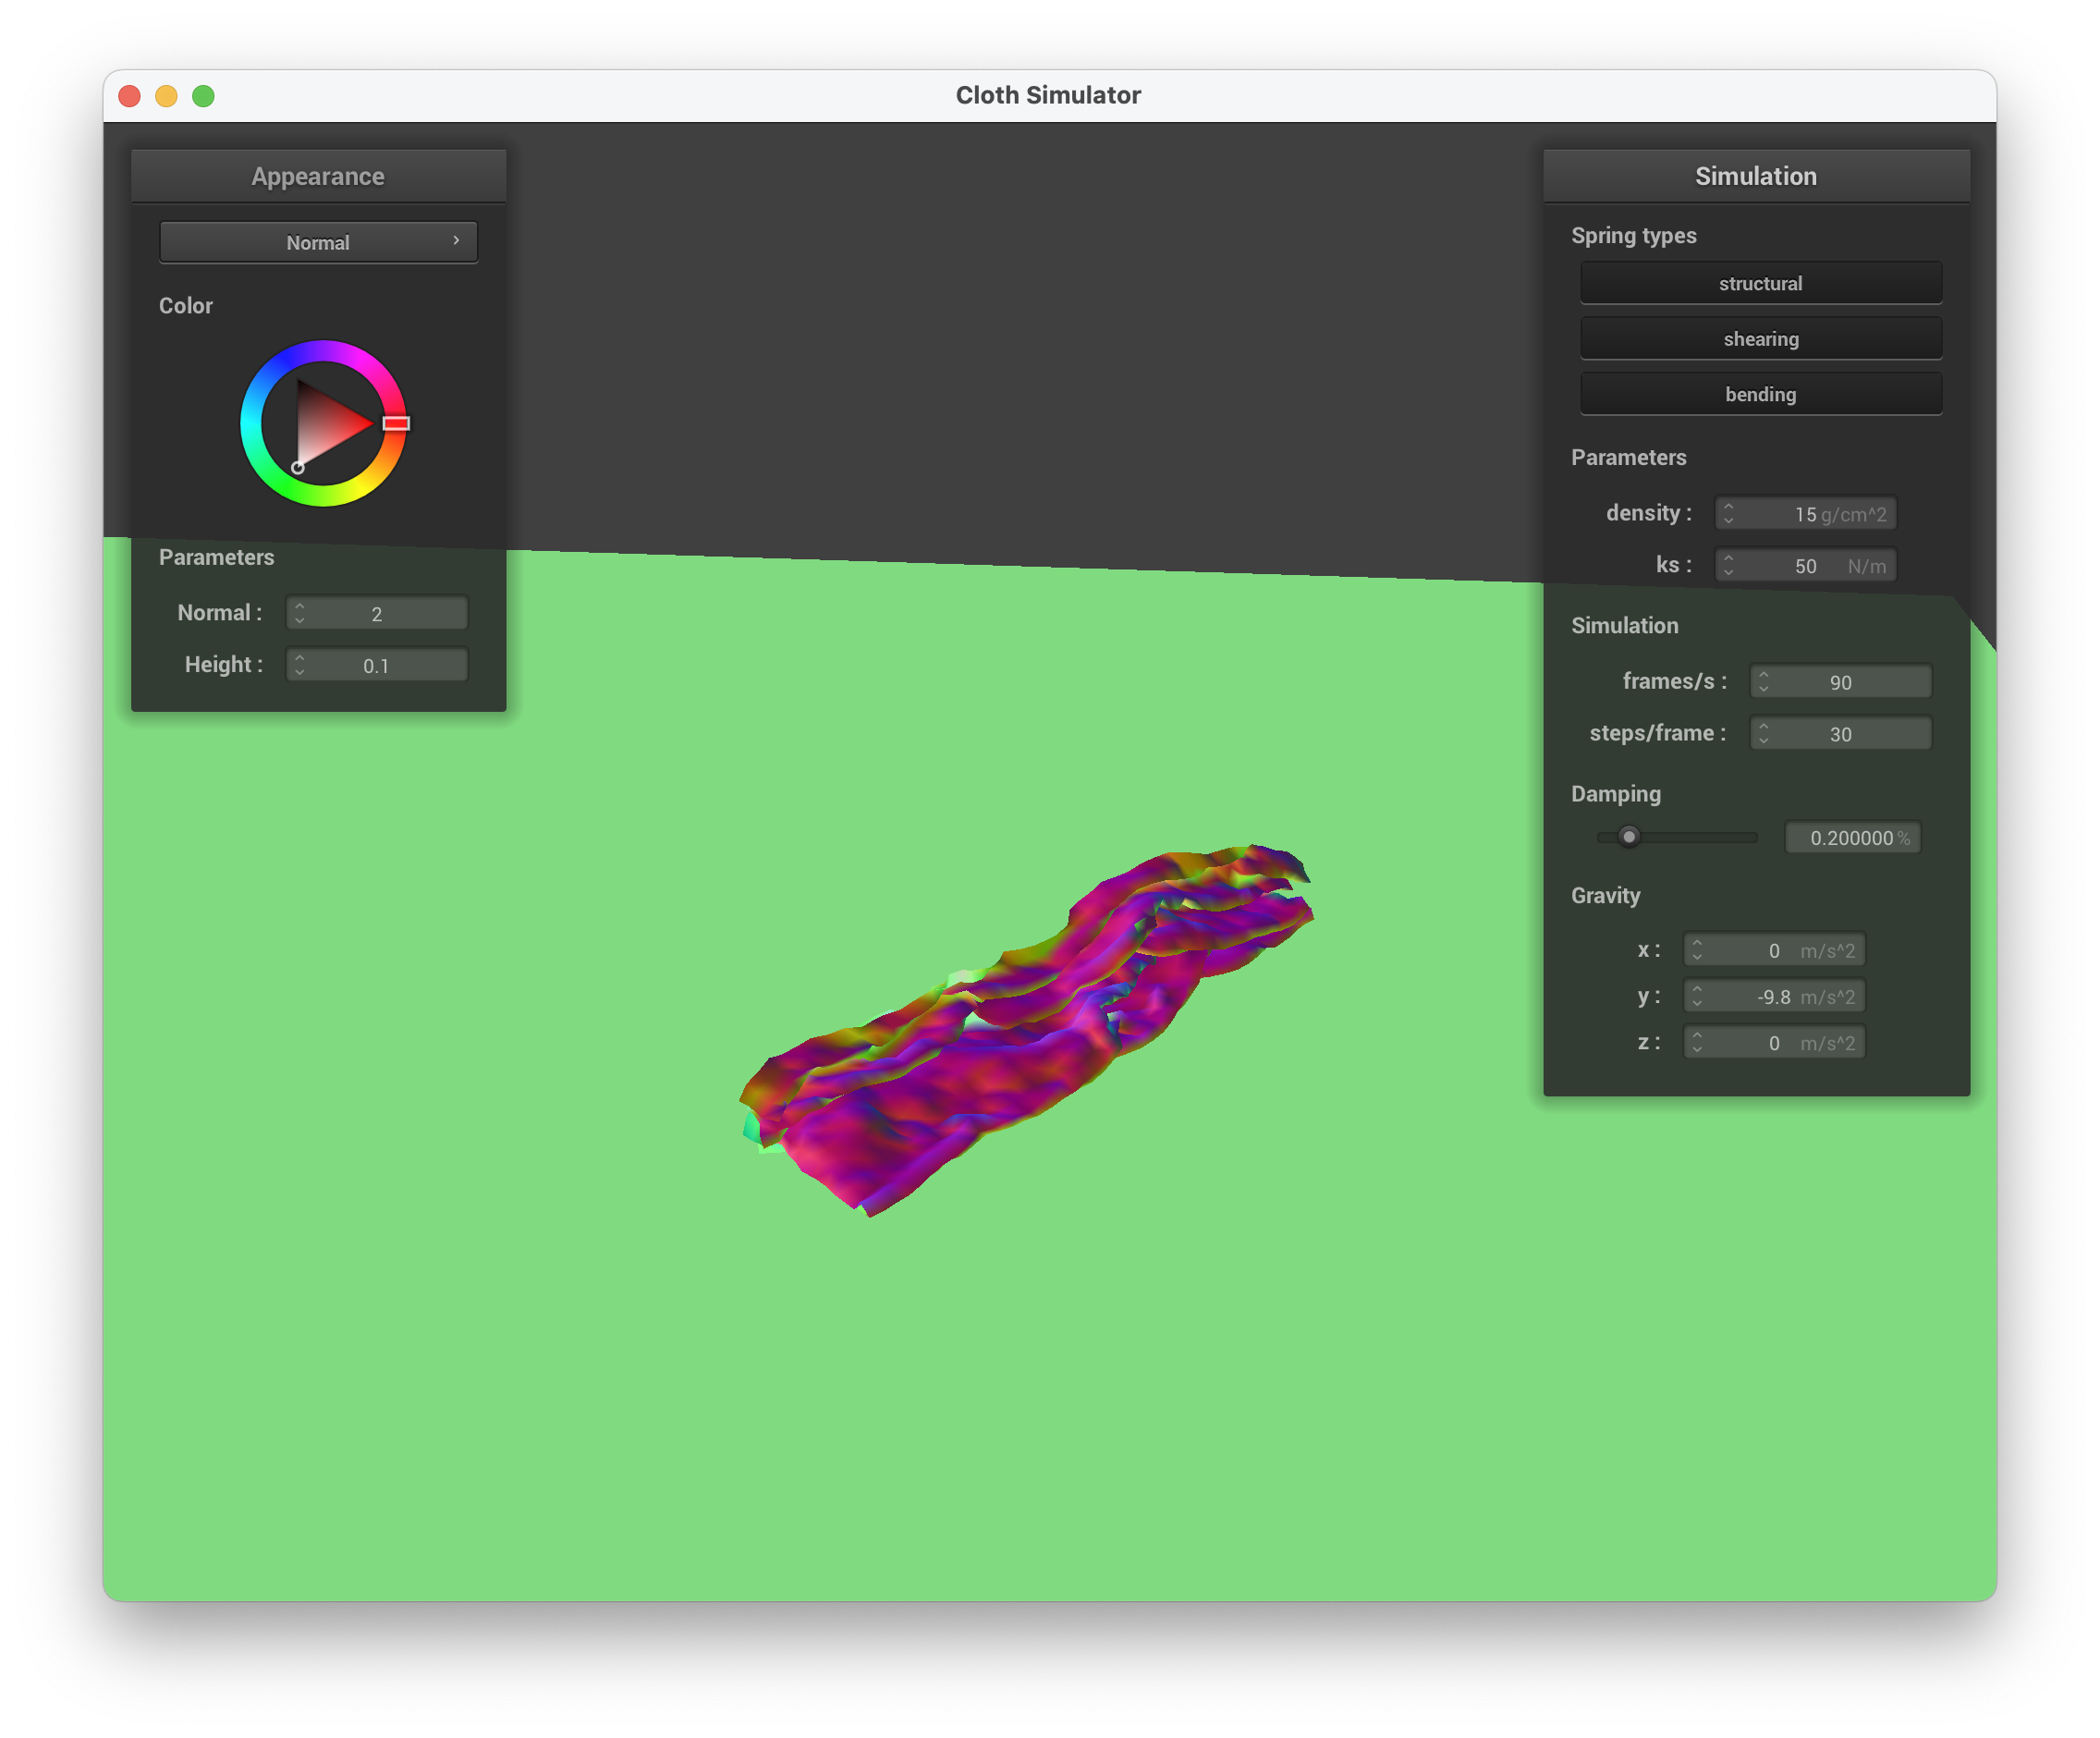Screen dimensions: 2100x1738
Task: Click the steps/frame spinner arrows
Action: (1763, 733)
